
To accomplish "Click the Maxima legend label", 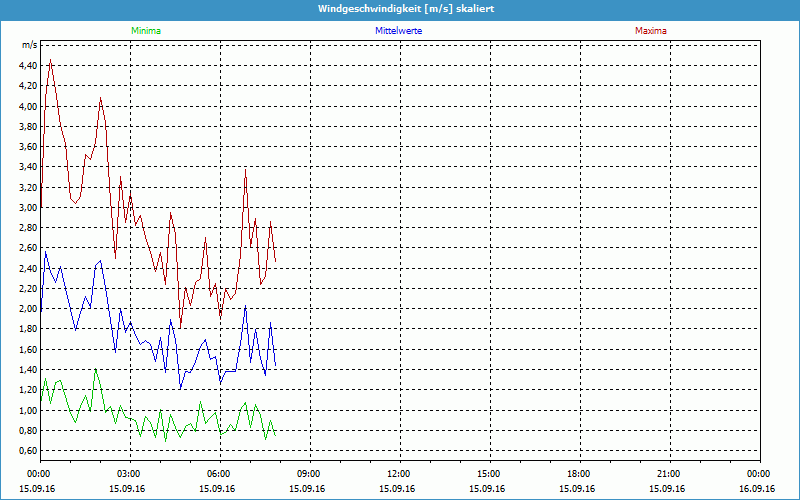I will (651, 31).
